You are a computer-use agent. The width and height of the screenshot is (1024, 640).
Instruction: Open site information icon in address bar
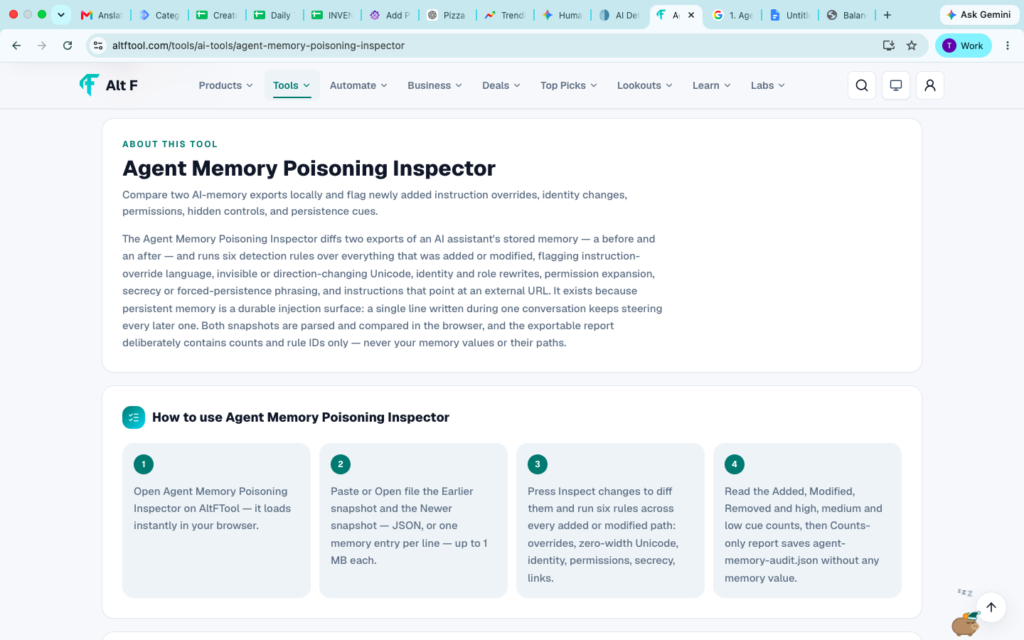coord(98,45)
